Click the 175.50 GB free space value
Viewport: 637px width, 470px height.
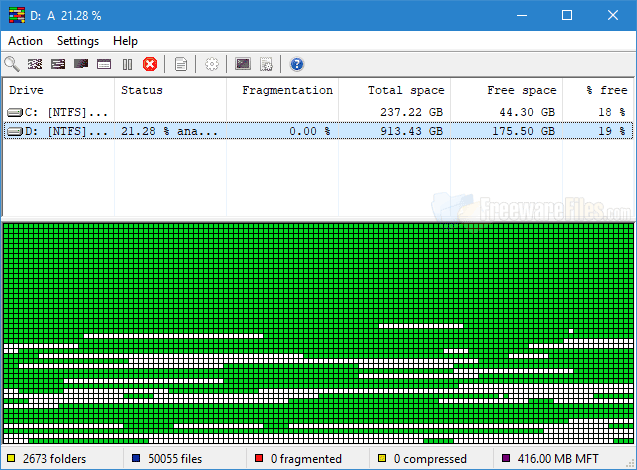click(x=524, y=131)
